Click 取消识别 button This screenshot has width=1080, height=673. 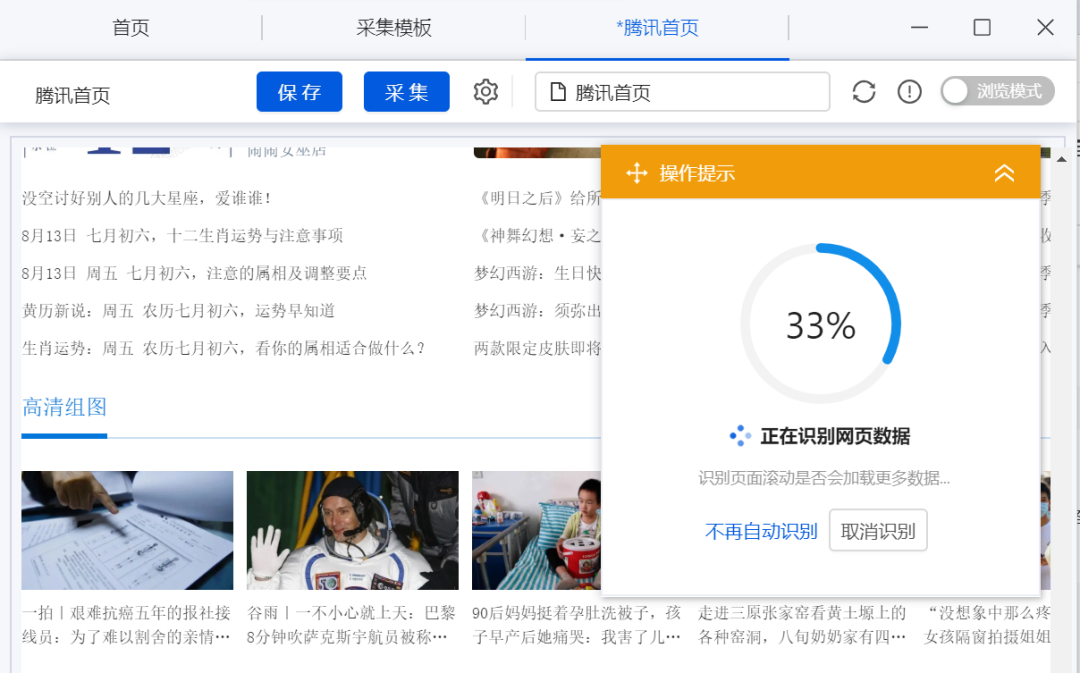[x=878, y=530]
